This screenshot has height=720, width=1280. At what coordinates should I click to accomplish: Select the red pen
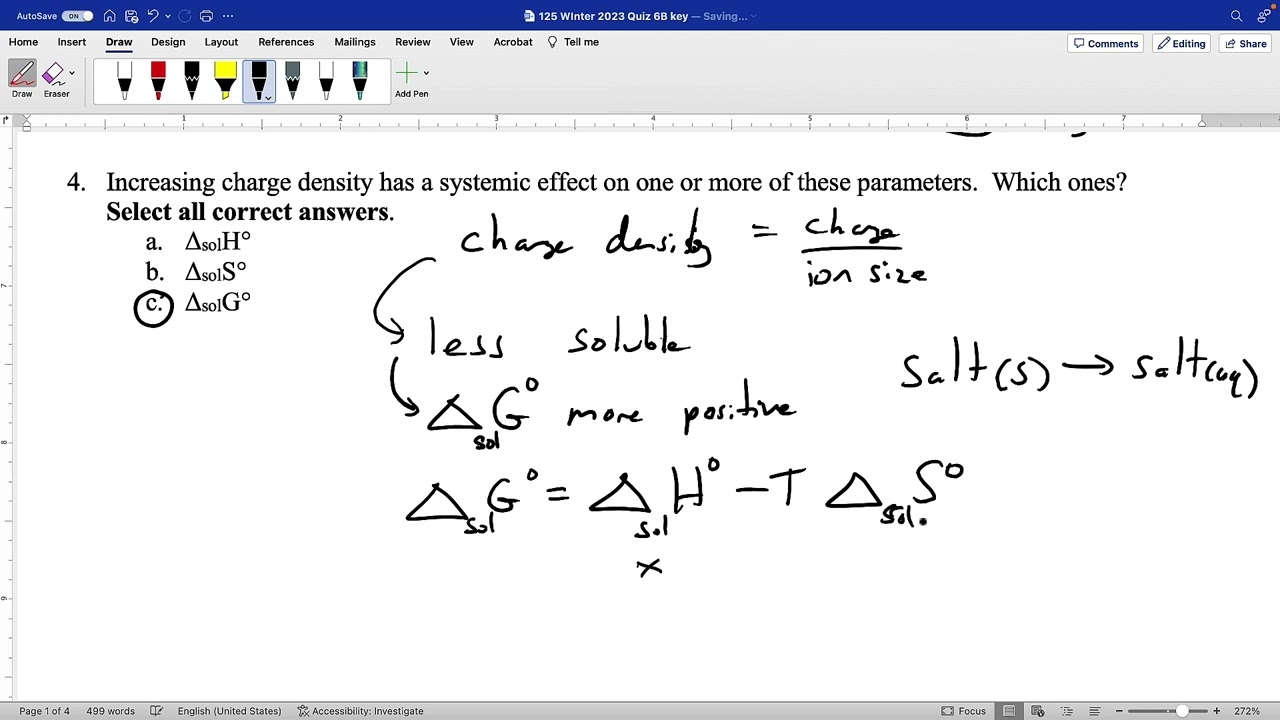click(x=158, y=81)
